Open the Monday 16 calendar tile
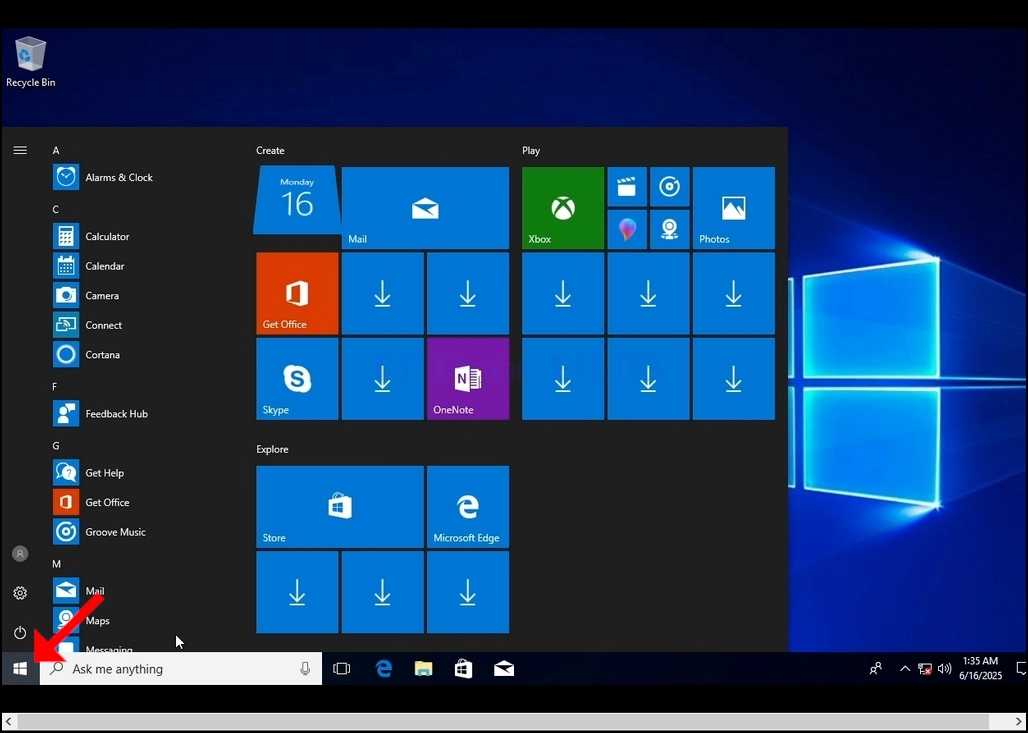 pos(297,200)
